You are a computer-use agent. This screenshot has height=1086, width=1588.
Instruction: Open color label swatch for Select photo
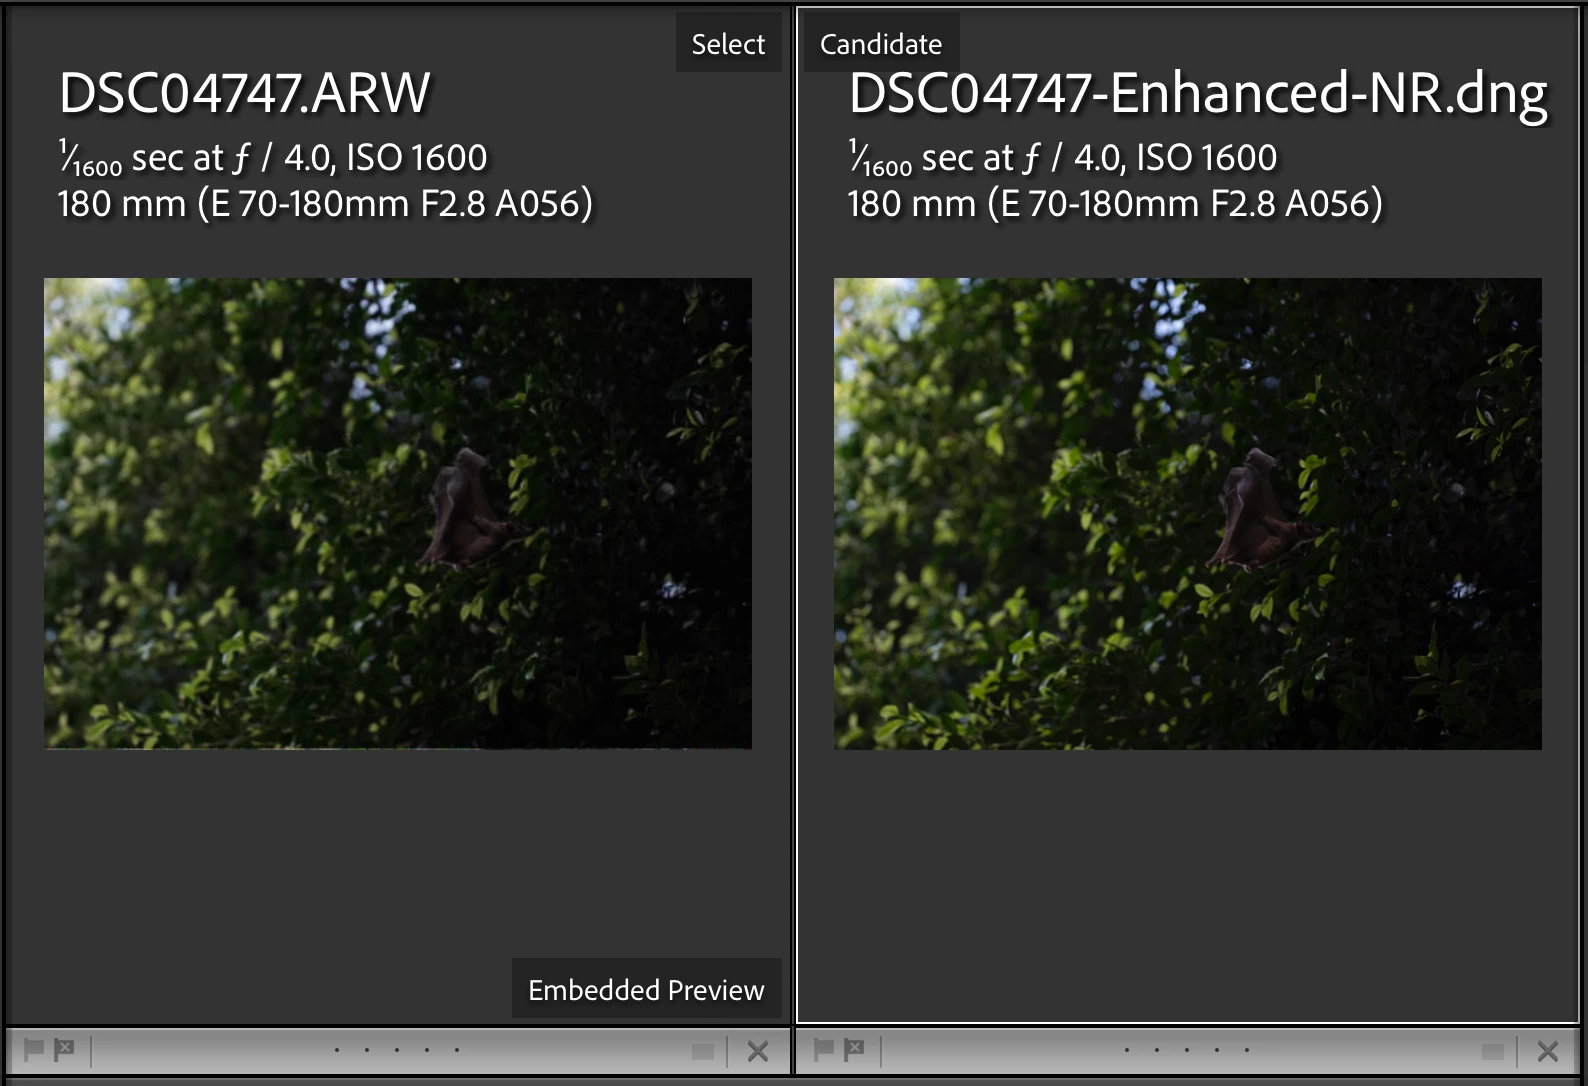coord(703,1051)
